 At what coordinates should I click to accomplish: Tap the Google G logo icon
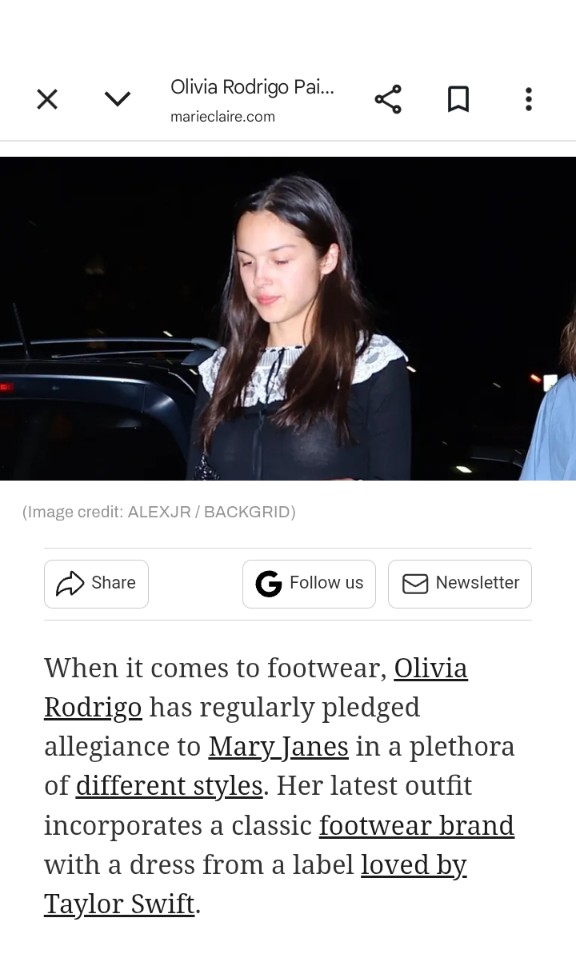268,584
